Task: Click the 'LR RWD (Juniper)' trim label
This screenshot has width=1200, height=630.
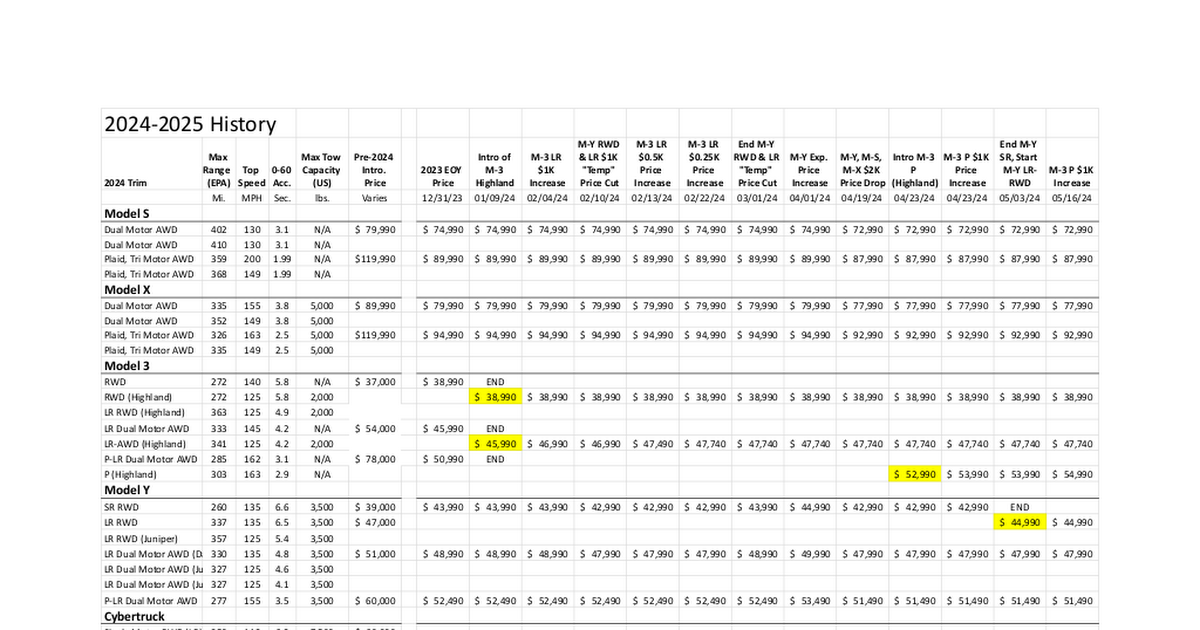Action: click(142, 538)
